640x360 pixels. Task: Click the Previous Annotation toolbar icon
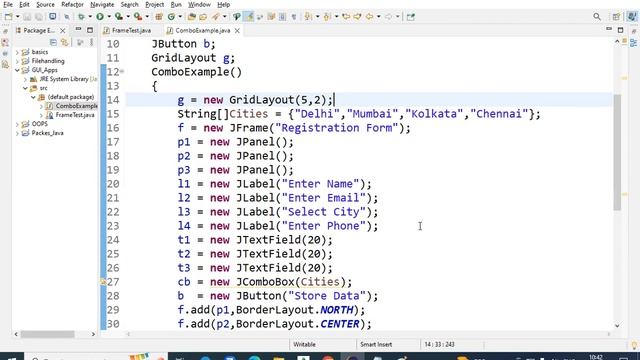click(327, 17)
